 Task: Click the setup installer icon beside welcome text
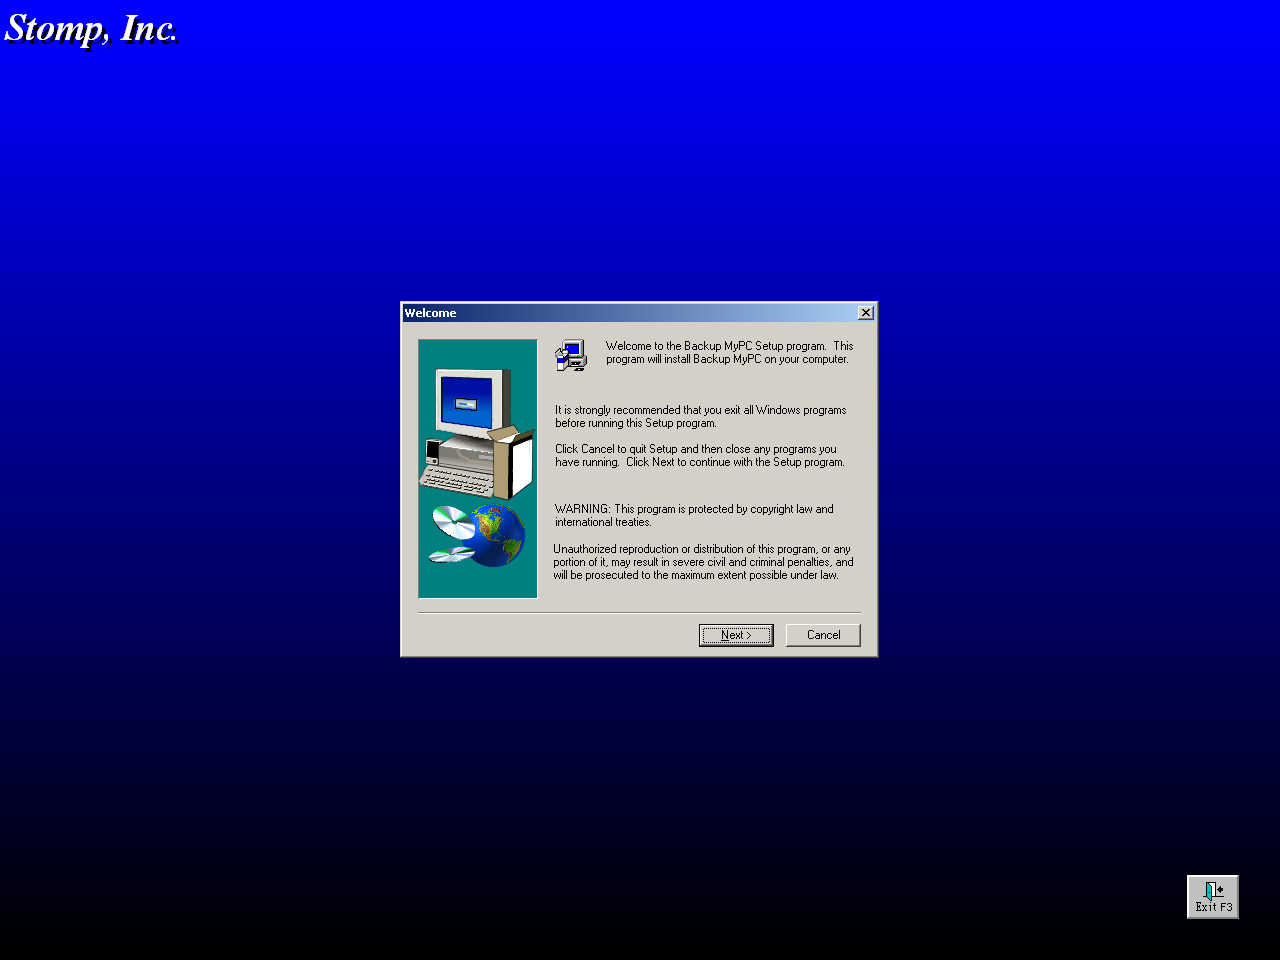[x=571, y=355]
